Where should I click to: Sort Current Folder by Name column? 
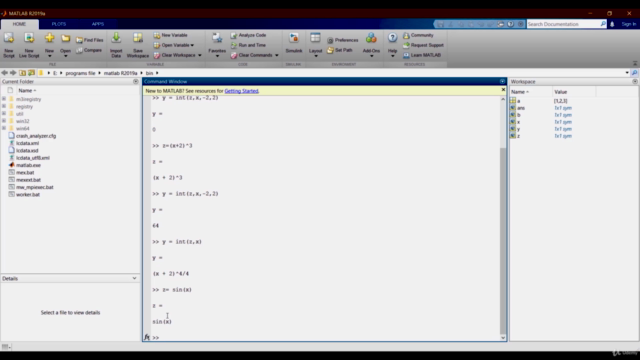coord(27,90)
